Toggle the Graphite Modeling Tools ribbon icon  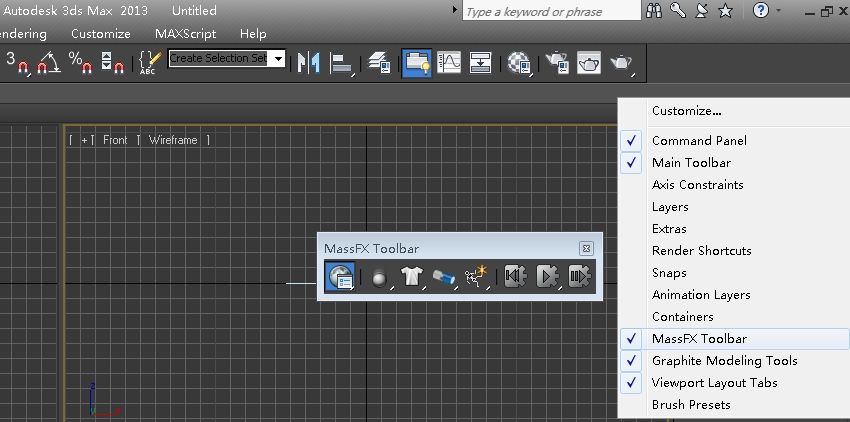click(416, 63)
